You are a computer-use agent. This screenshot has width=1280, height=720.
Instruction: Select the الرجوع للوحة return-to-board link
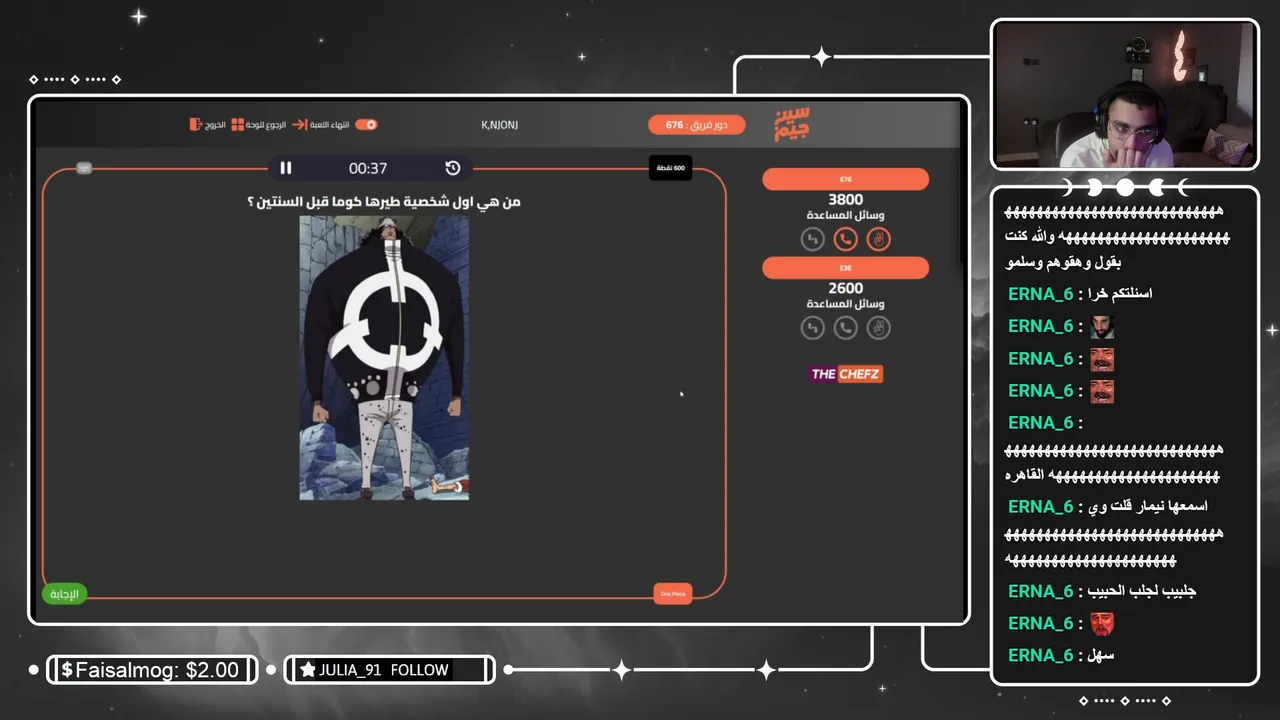click(266, 125)
